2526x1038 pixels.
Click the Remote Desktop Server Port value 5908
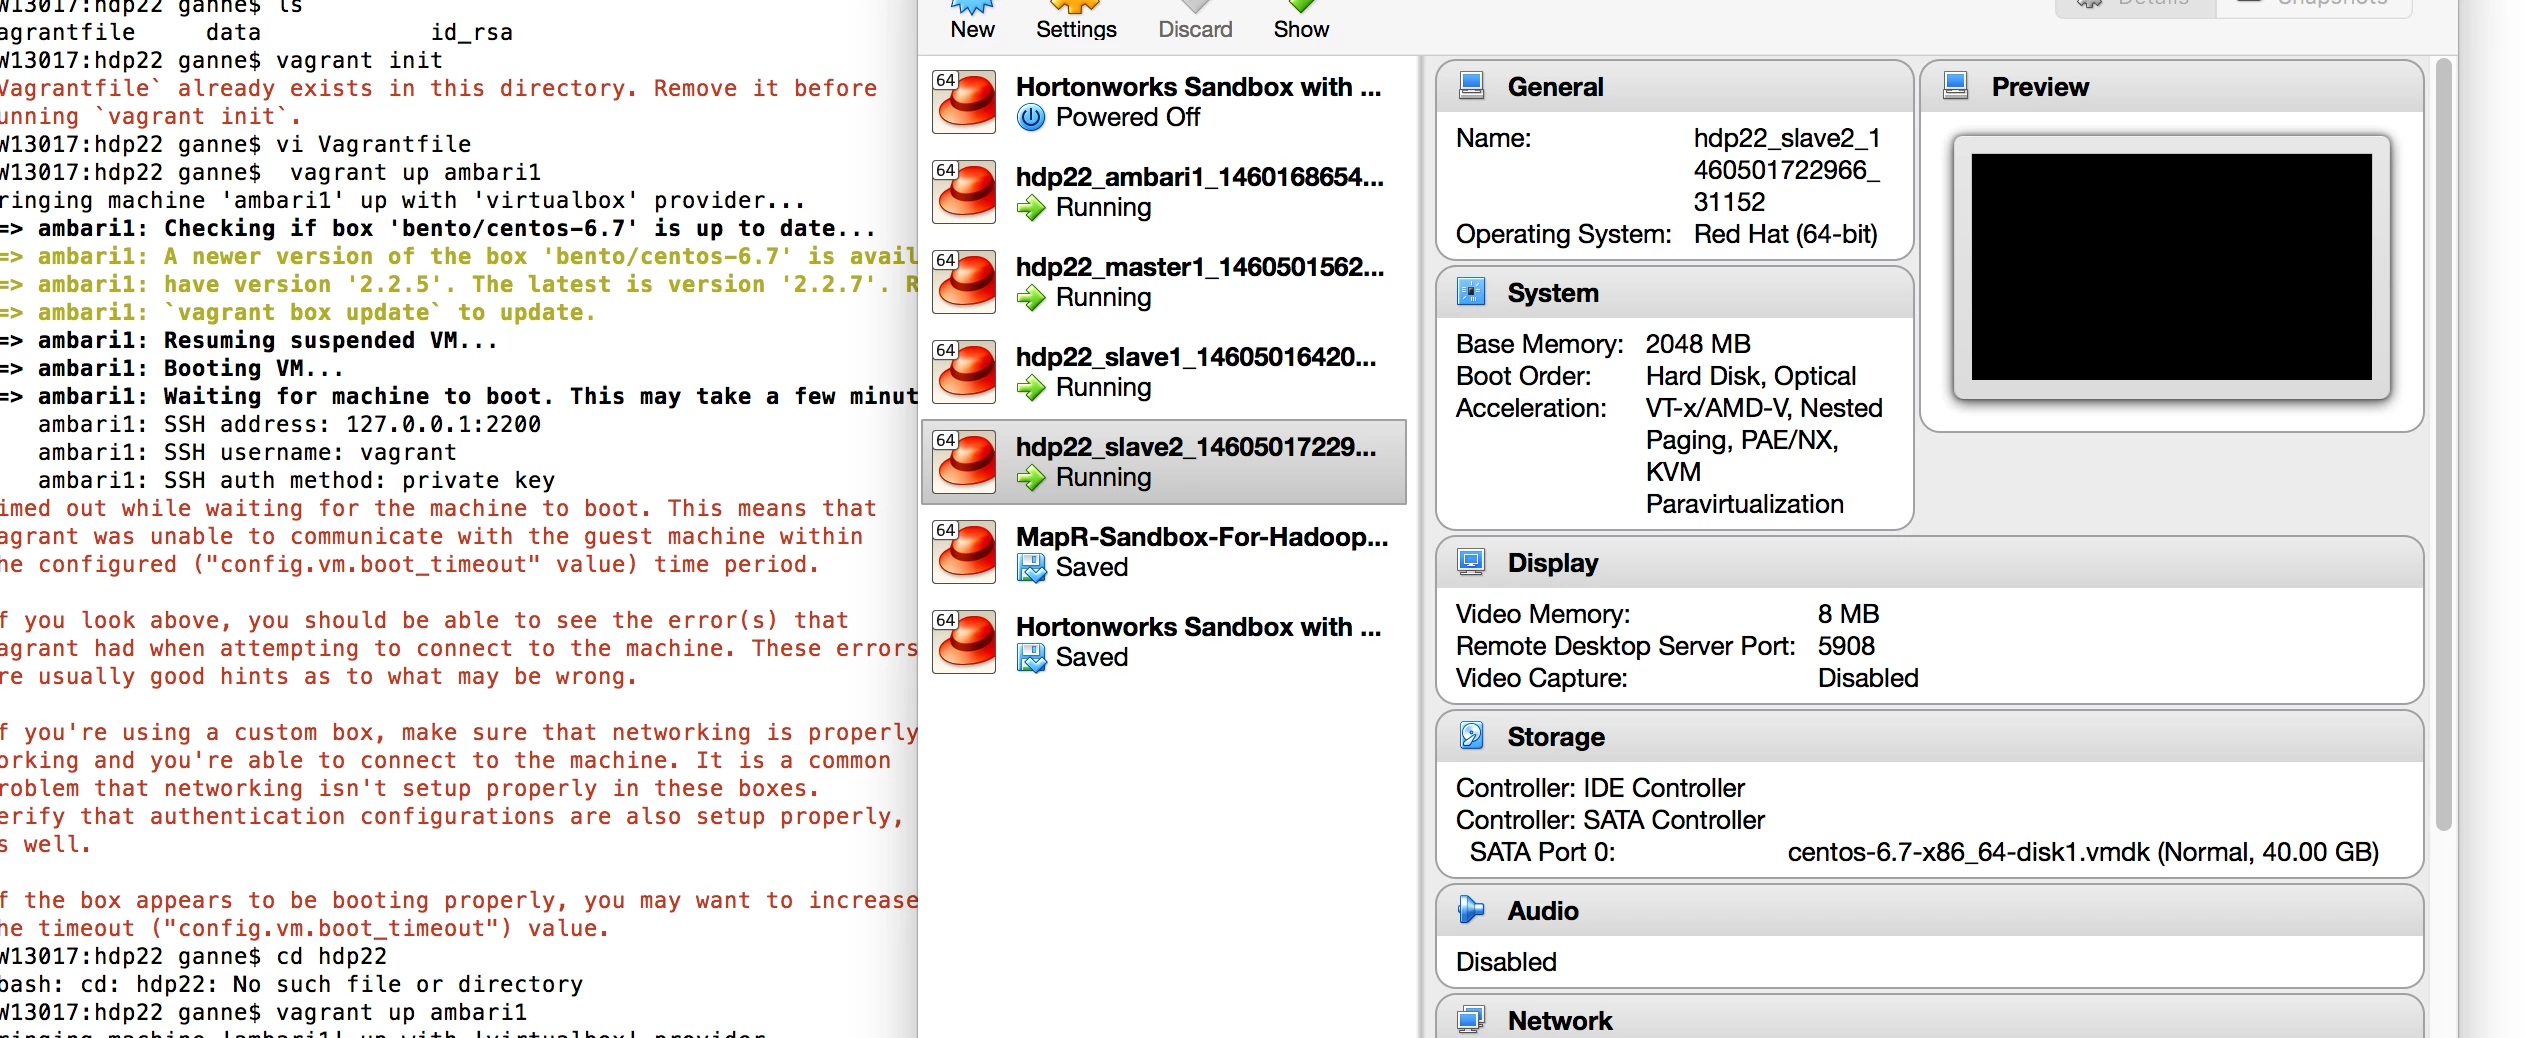[x=1846, y=646]
